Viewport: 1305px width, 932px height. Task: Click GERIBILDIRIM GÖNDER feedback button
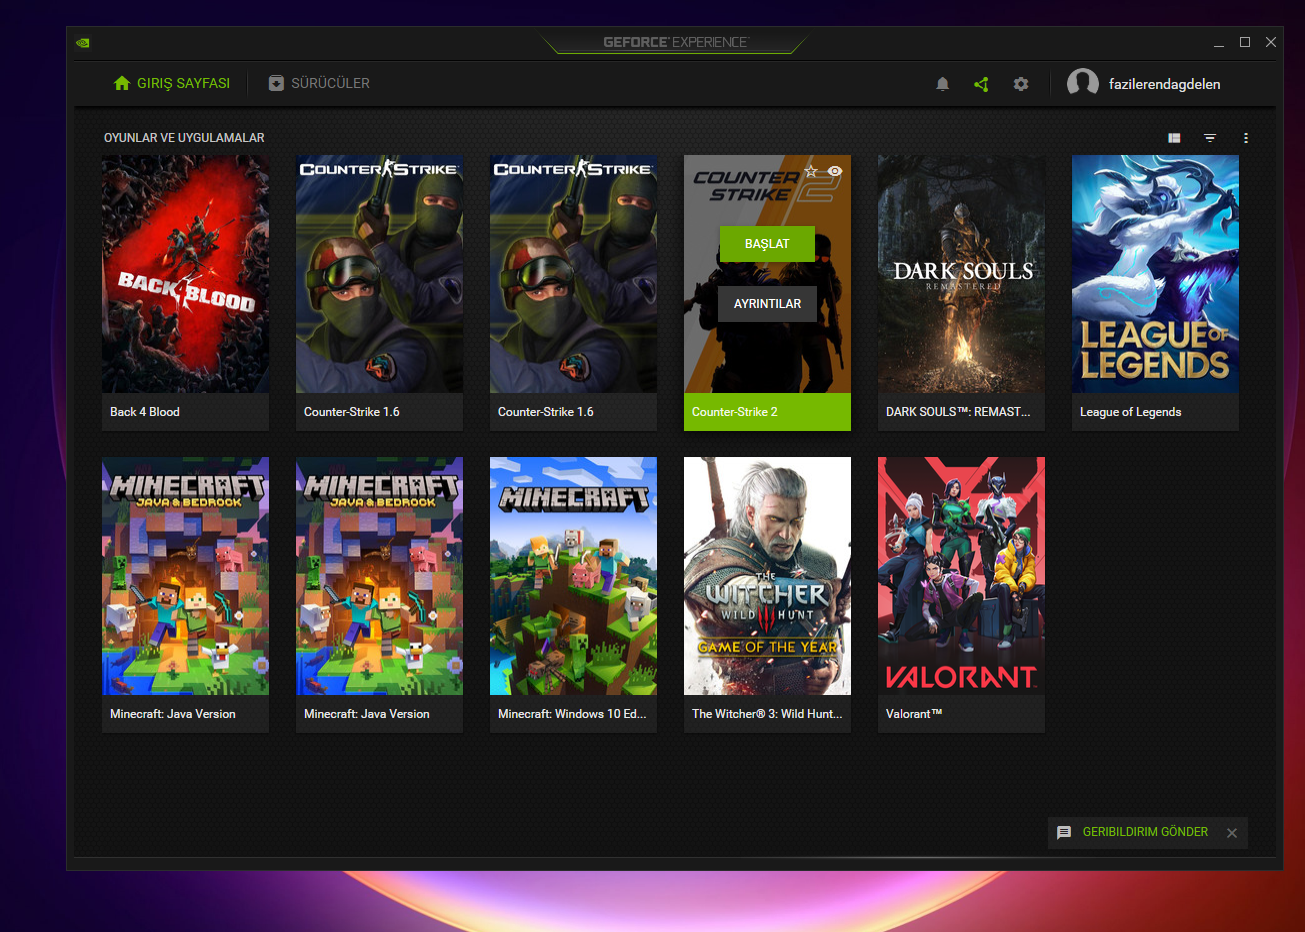(1145, 832)
